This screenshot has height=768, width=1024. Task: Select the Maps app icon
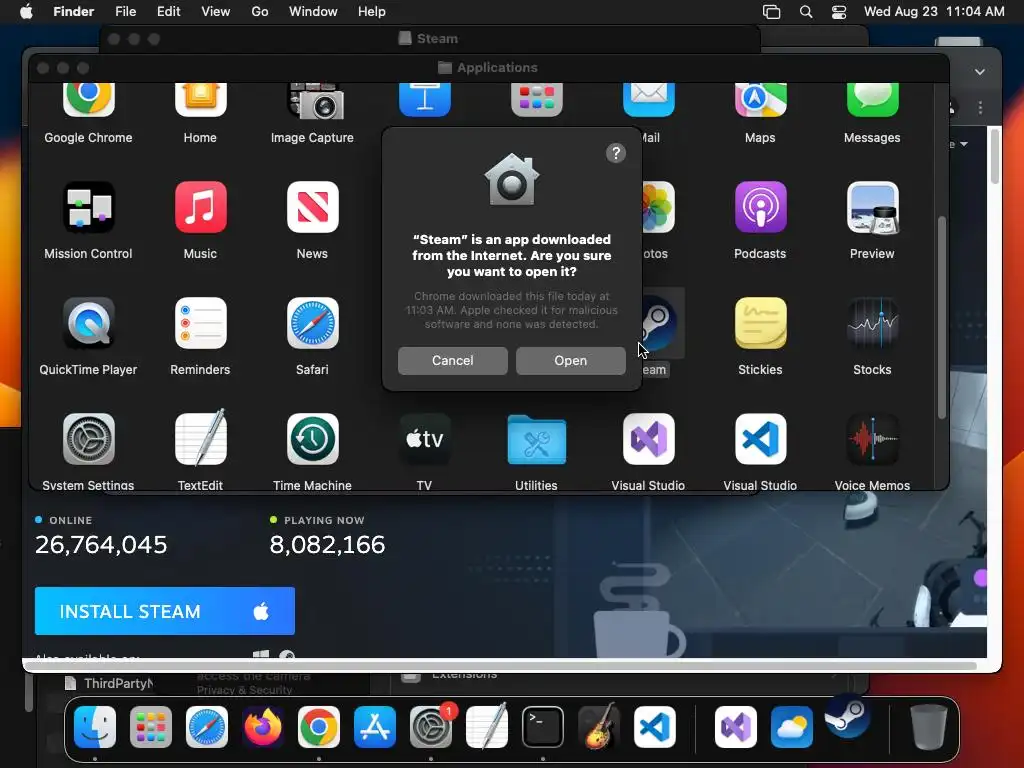coord(760,100)
